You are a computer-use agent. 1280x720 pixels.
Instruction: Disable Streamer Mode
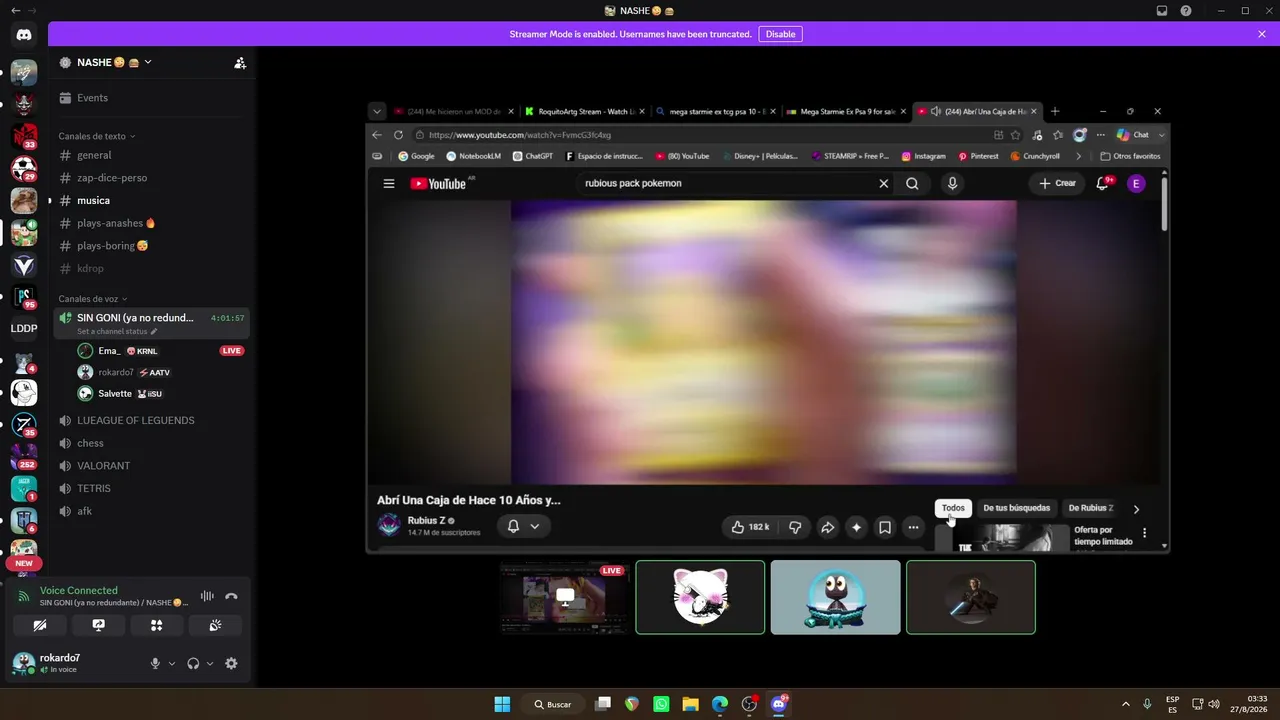coord(780,34)
